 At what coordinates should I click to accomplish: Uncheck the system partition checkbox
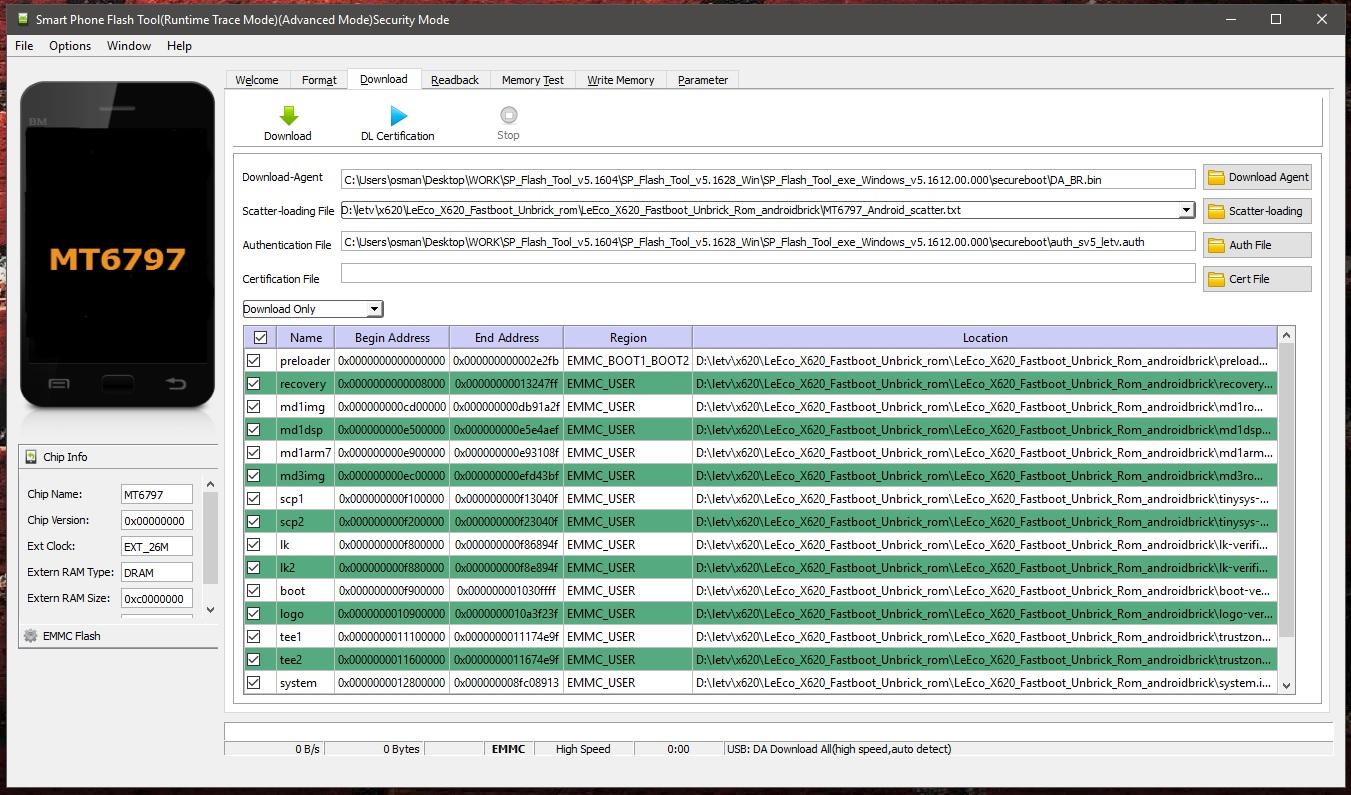[254, 683]
